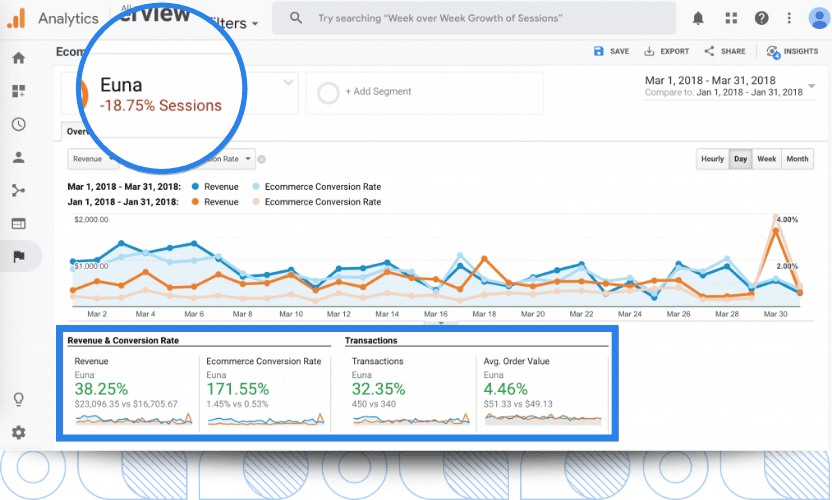Open Discover lightbulb icon in sidebar

pyautogui.click(x=19, y=399)
